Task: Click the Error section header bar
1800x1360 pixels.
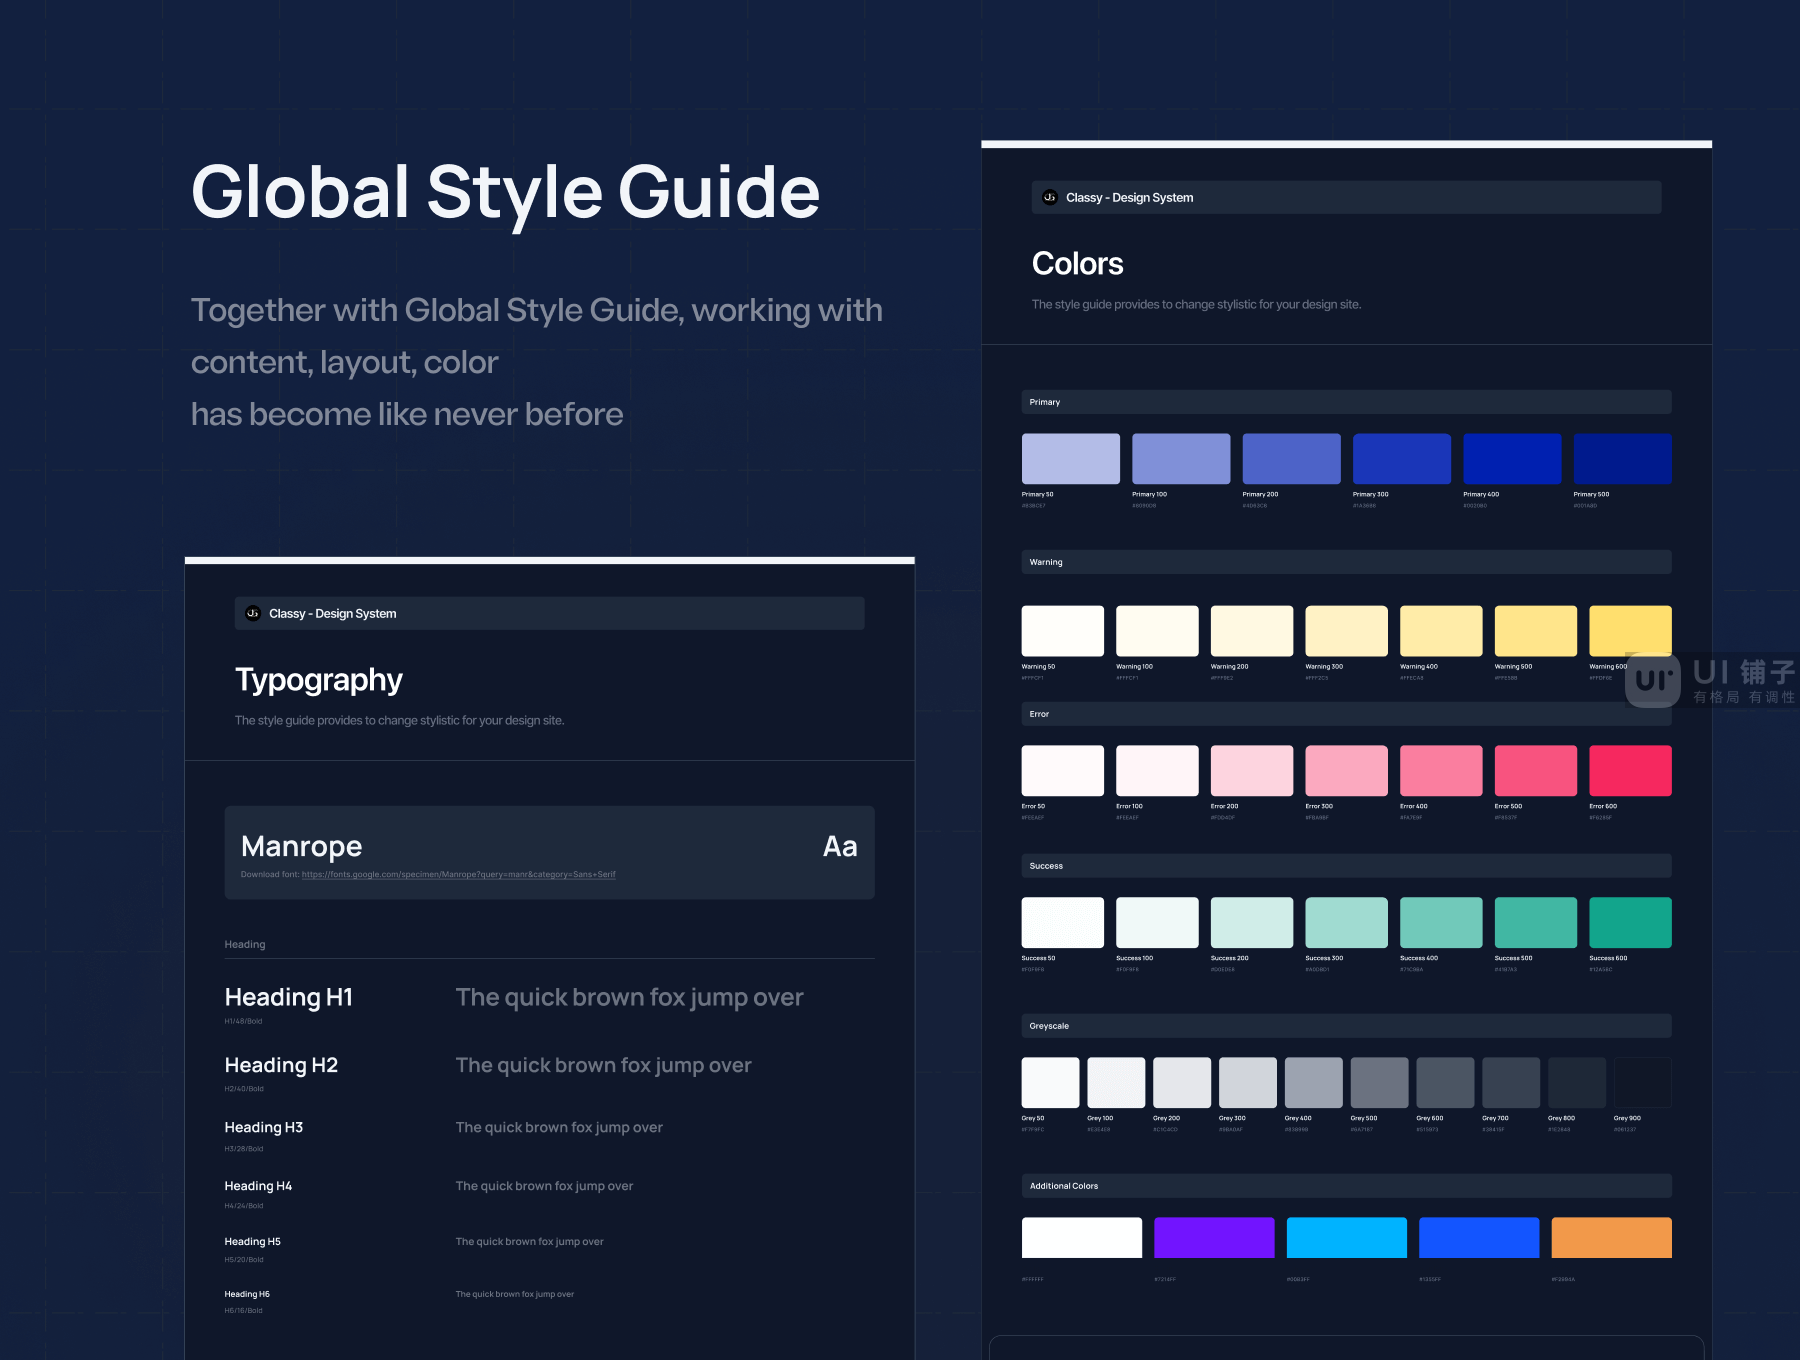Action: point(1347,714)
